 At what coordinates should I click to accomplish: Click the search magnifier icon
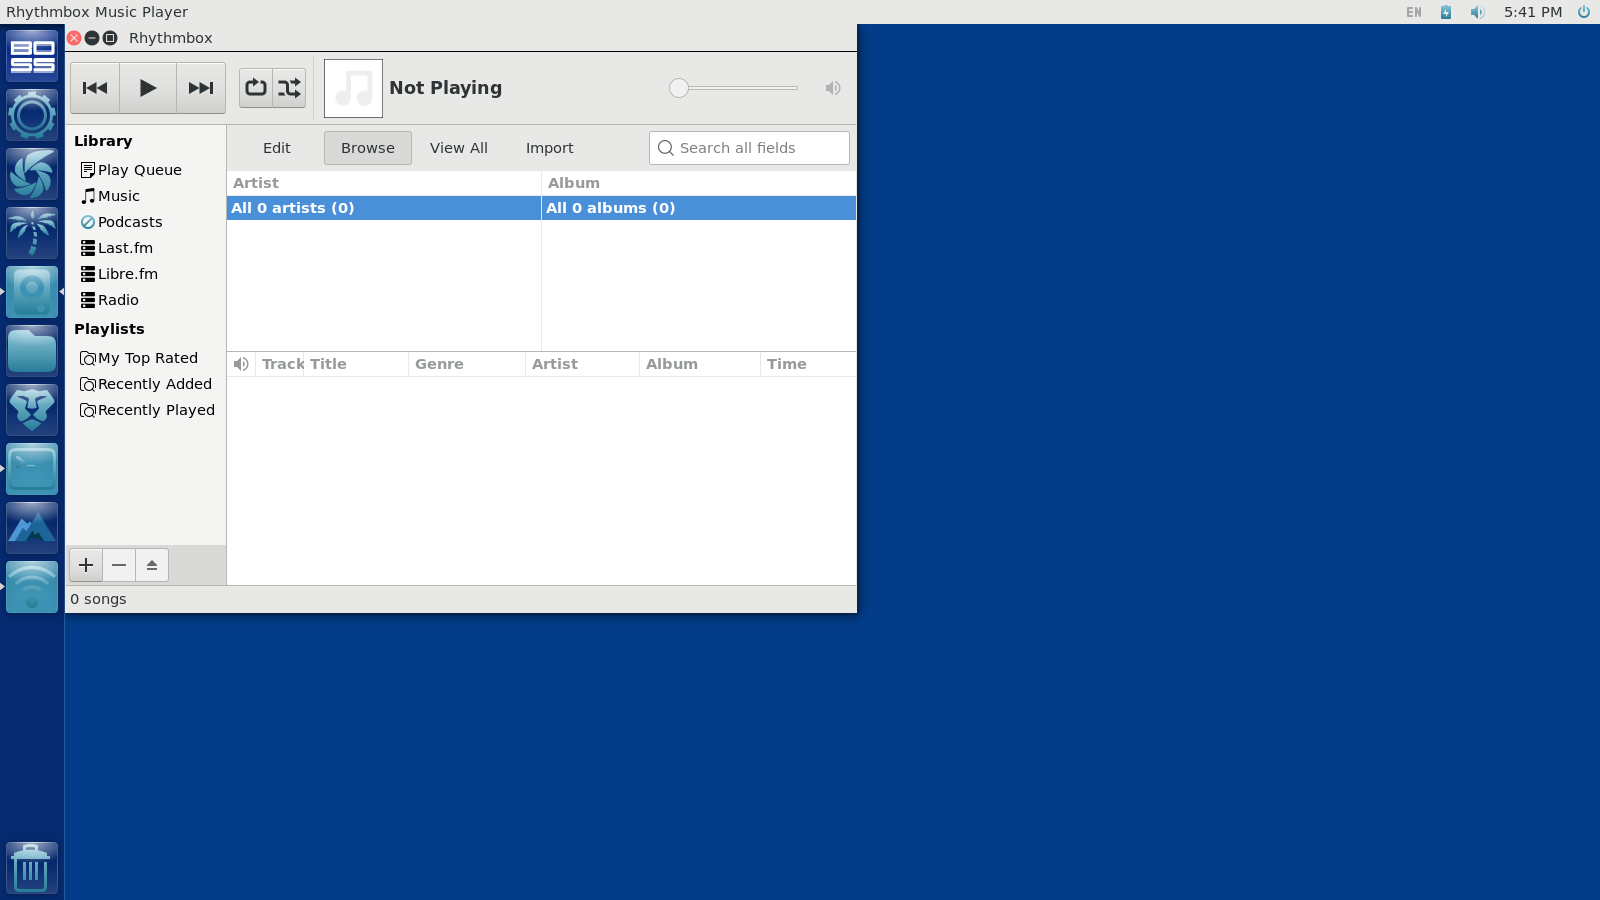click(666, 148)
